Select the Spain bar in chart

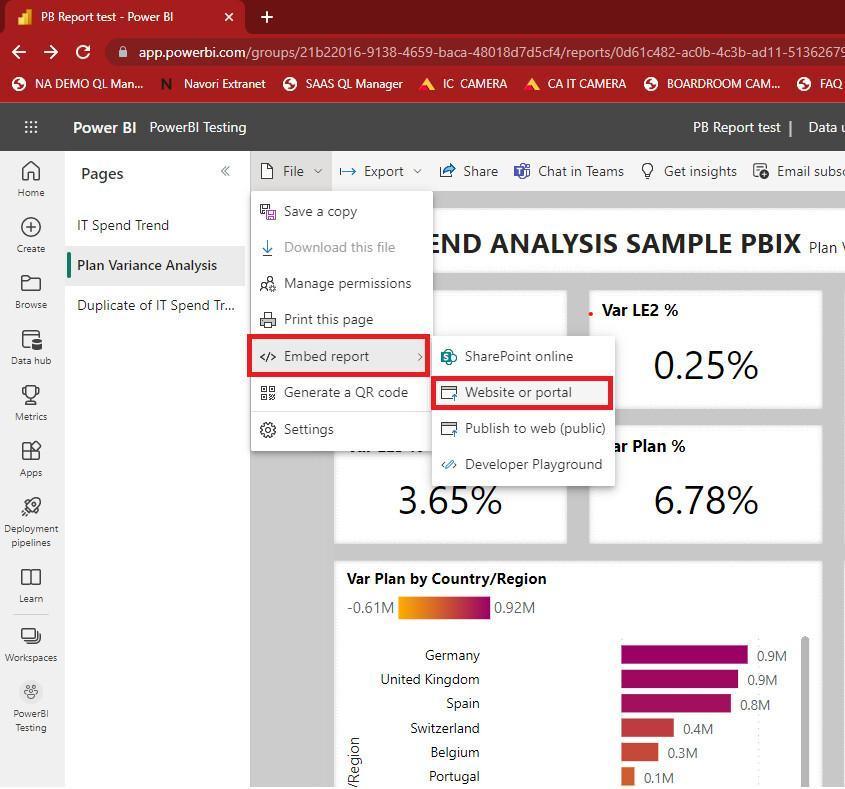click(x=676, y=703)
